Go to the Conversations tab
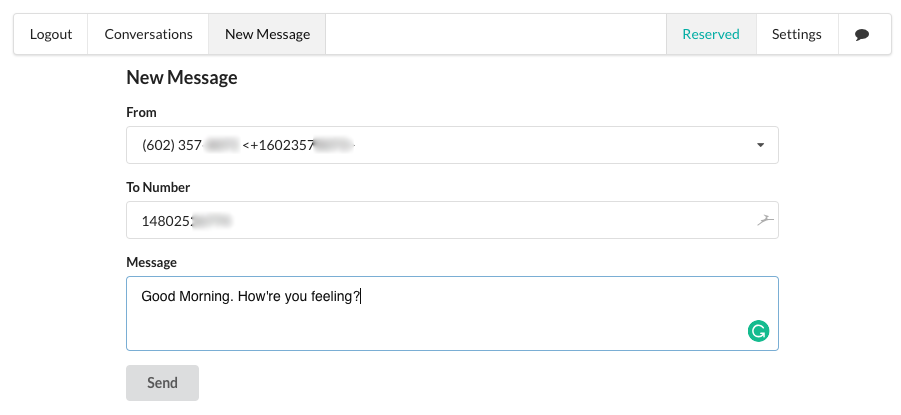 tap(148, 34)
